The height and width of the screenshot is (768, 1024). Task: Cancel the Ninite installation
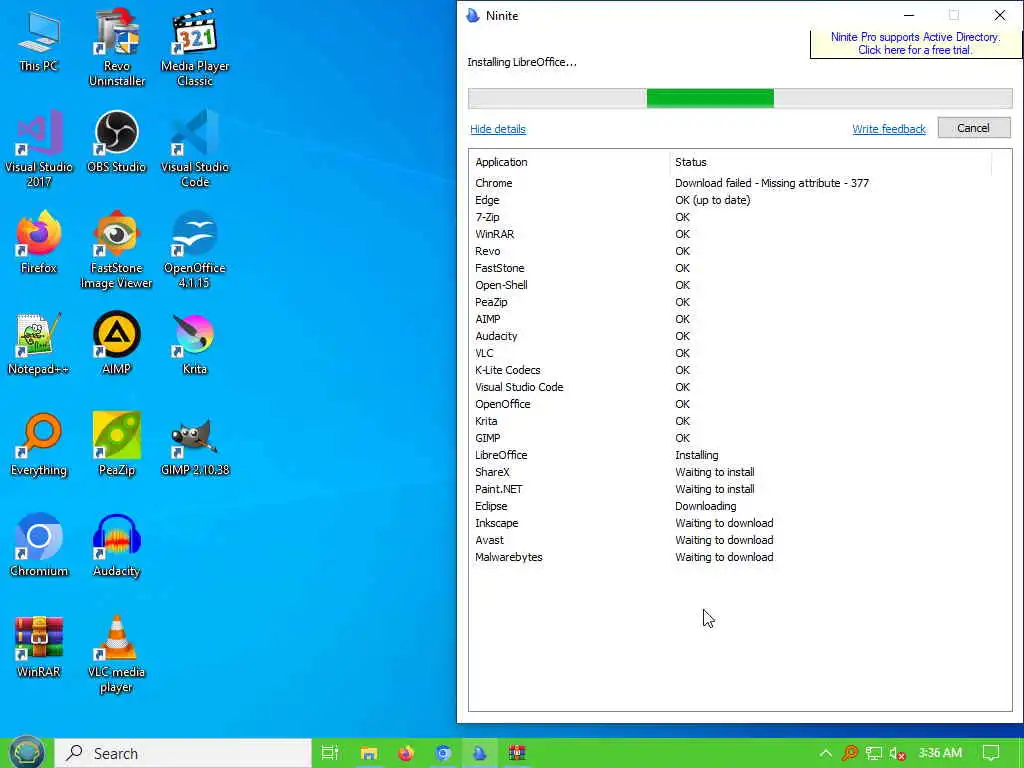click(974, 128)
